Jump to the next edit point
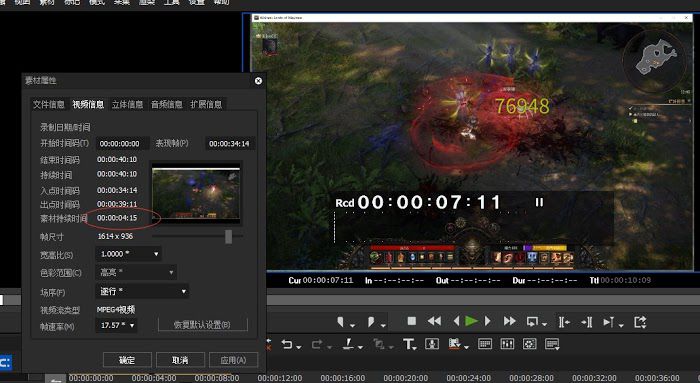This screenshot has height=383, width=700. pos(587,322)
